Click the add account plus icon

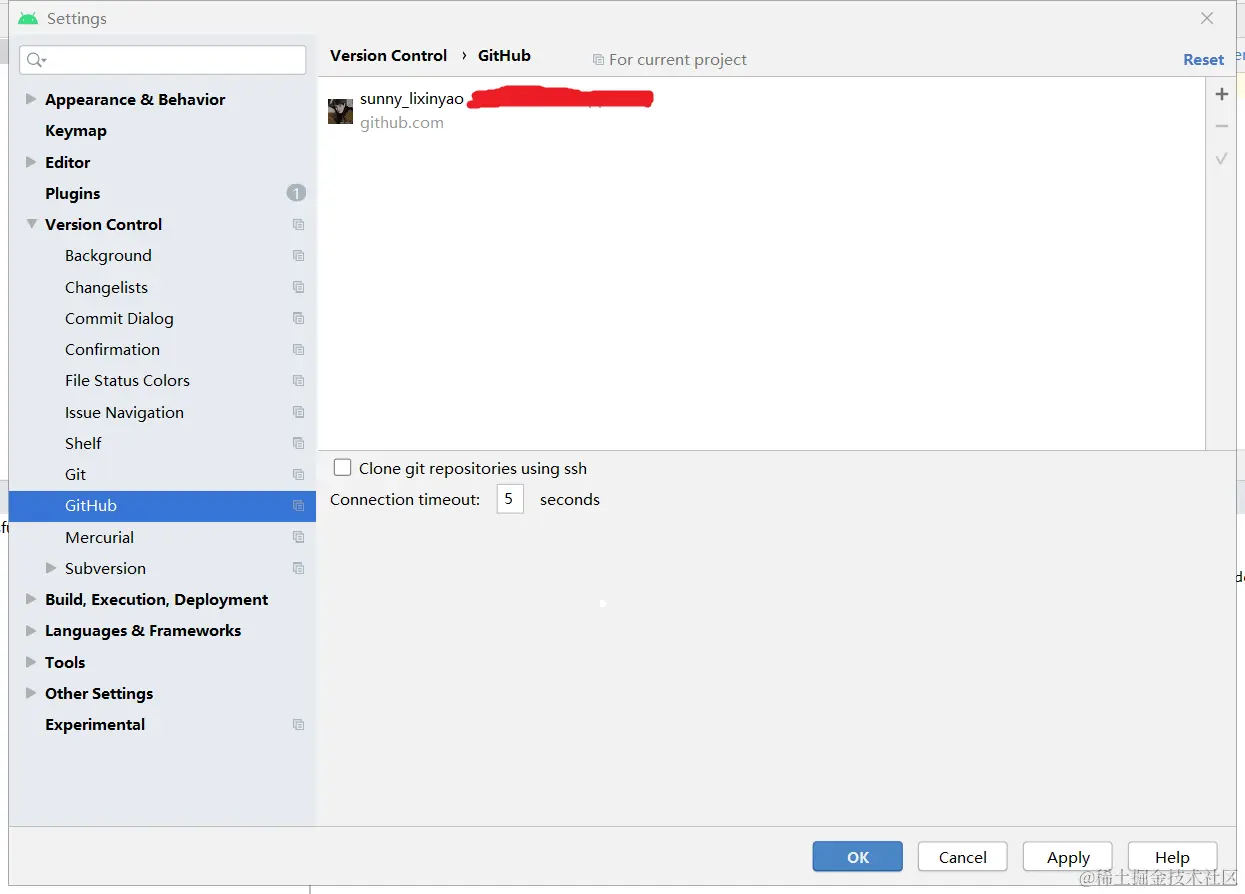coord(1221,94)
